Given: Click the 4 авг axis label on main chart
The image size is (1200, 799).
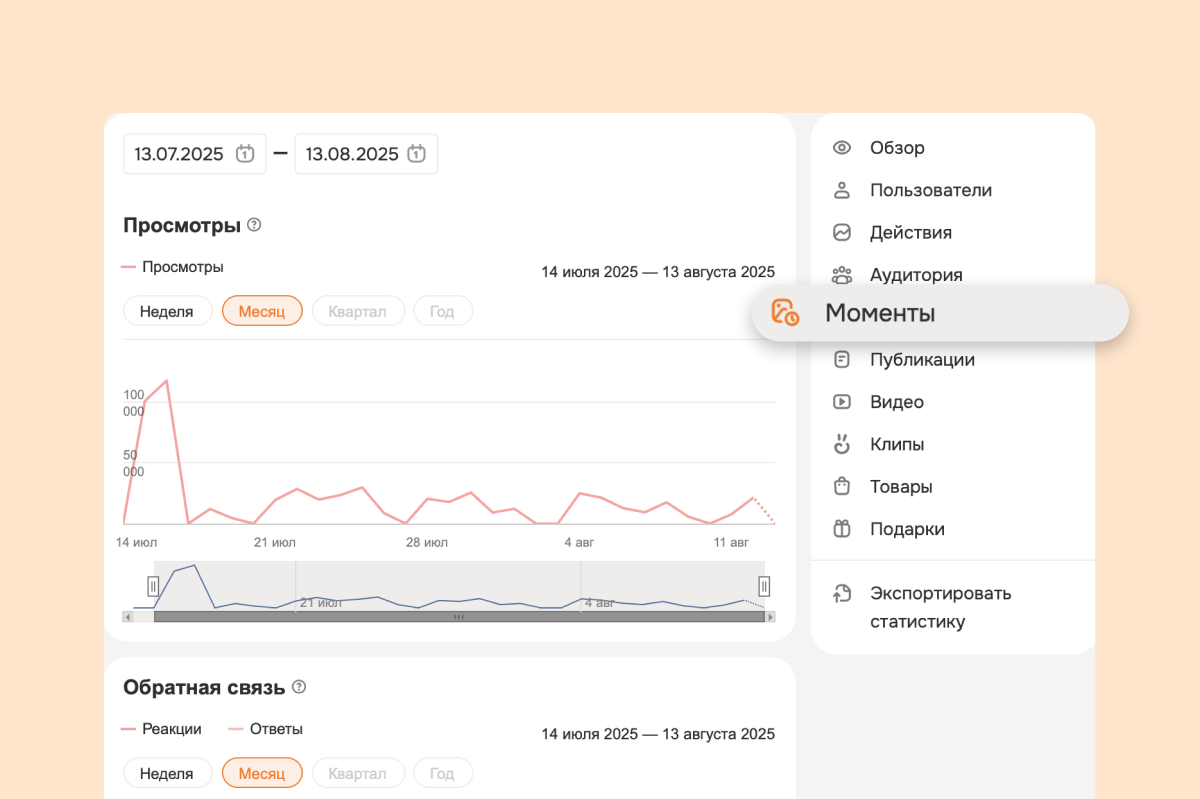Looking at the screenshot, I should tap(579, 542).
